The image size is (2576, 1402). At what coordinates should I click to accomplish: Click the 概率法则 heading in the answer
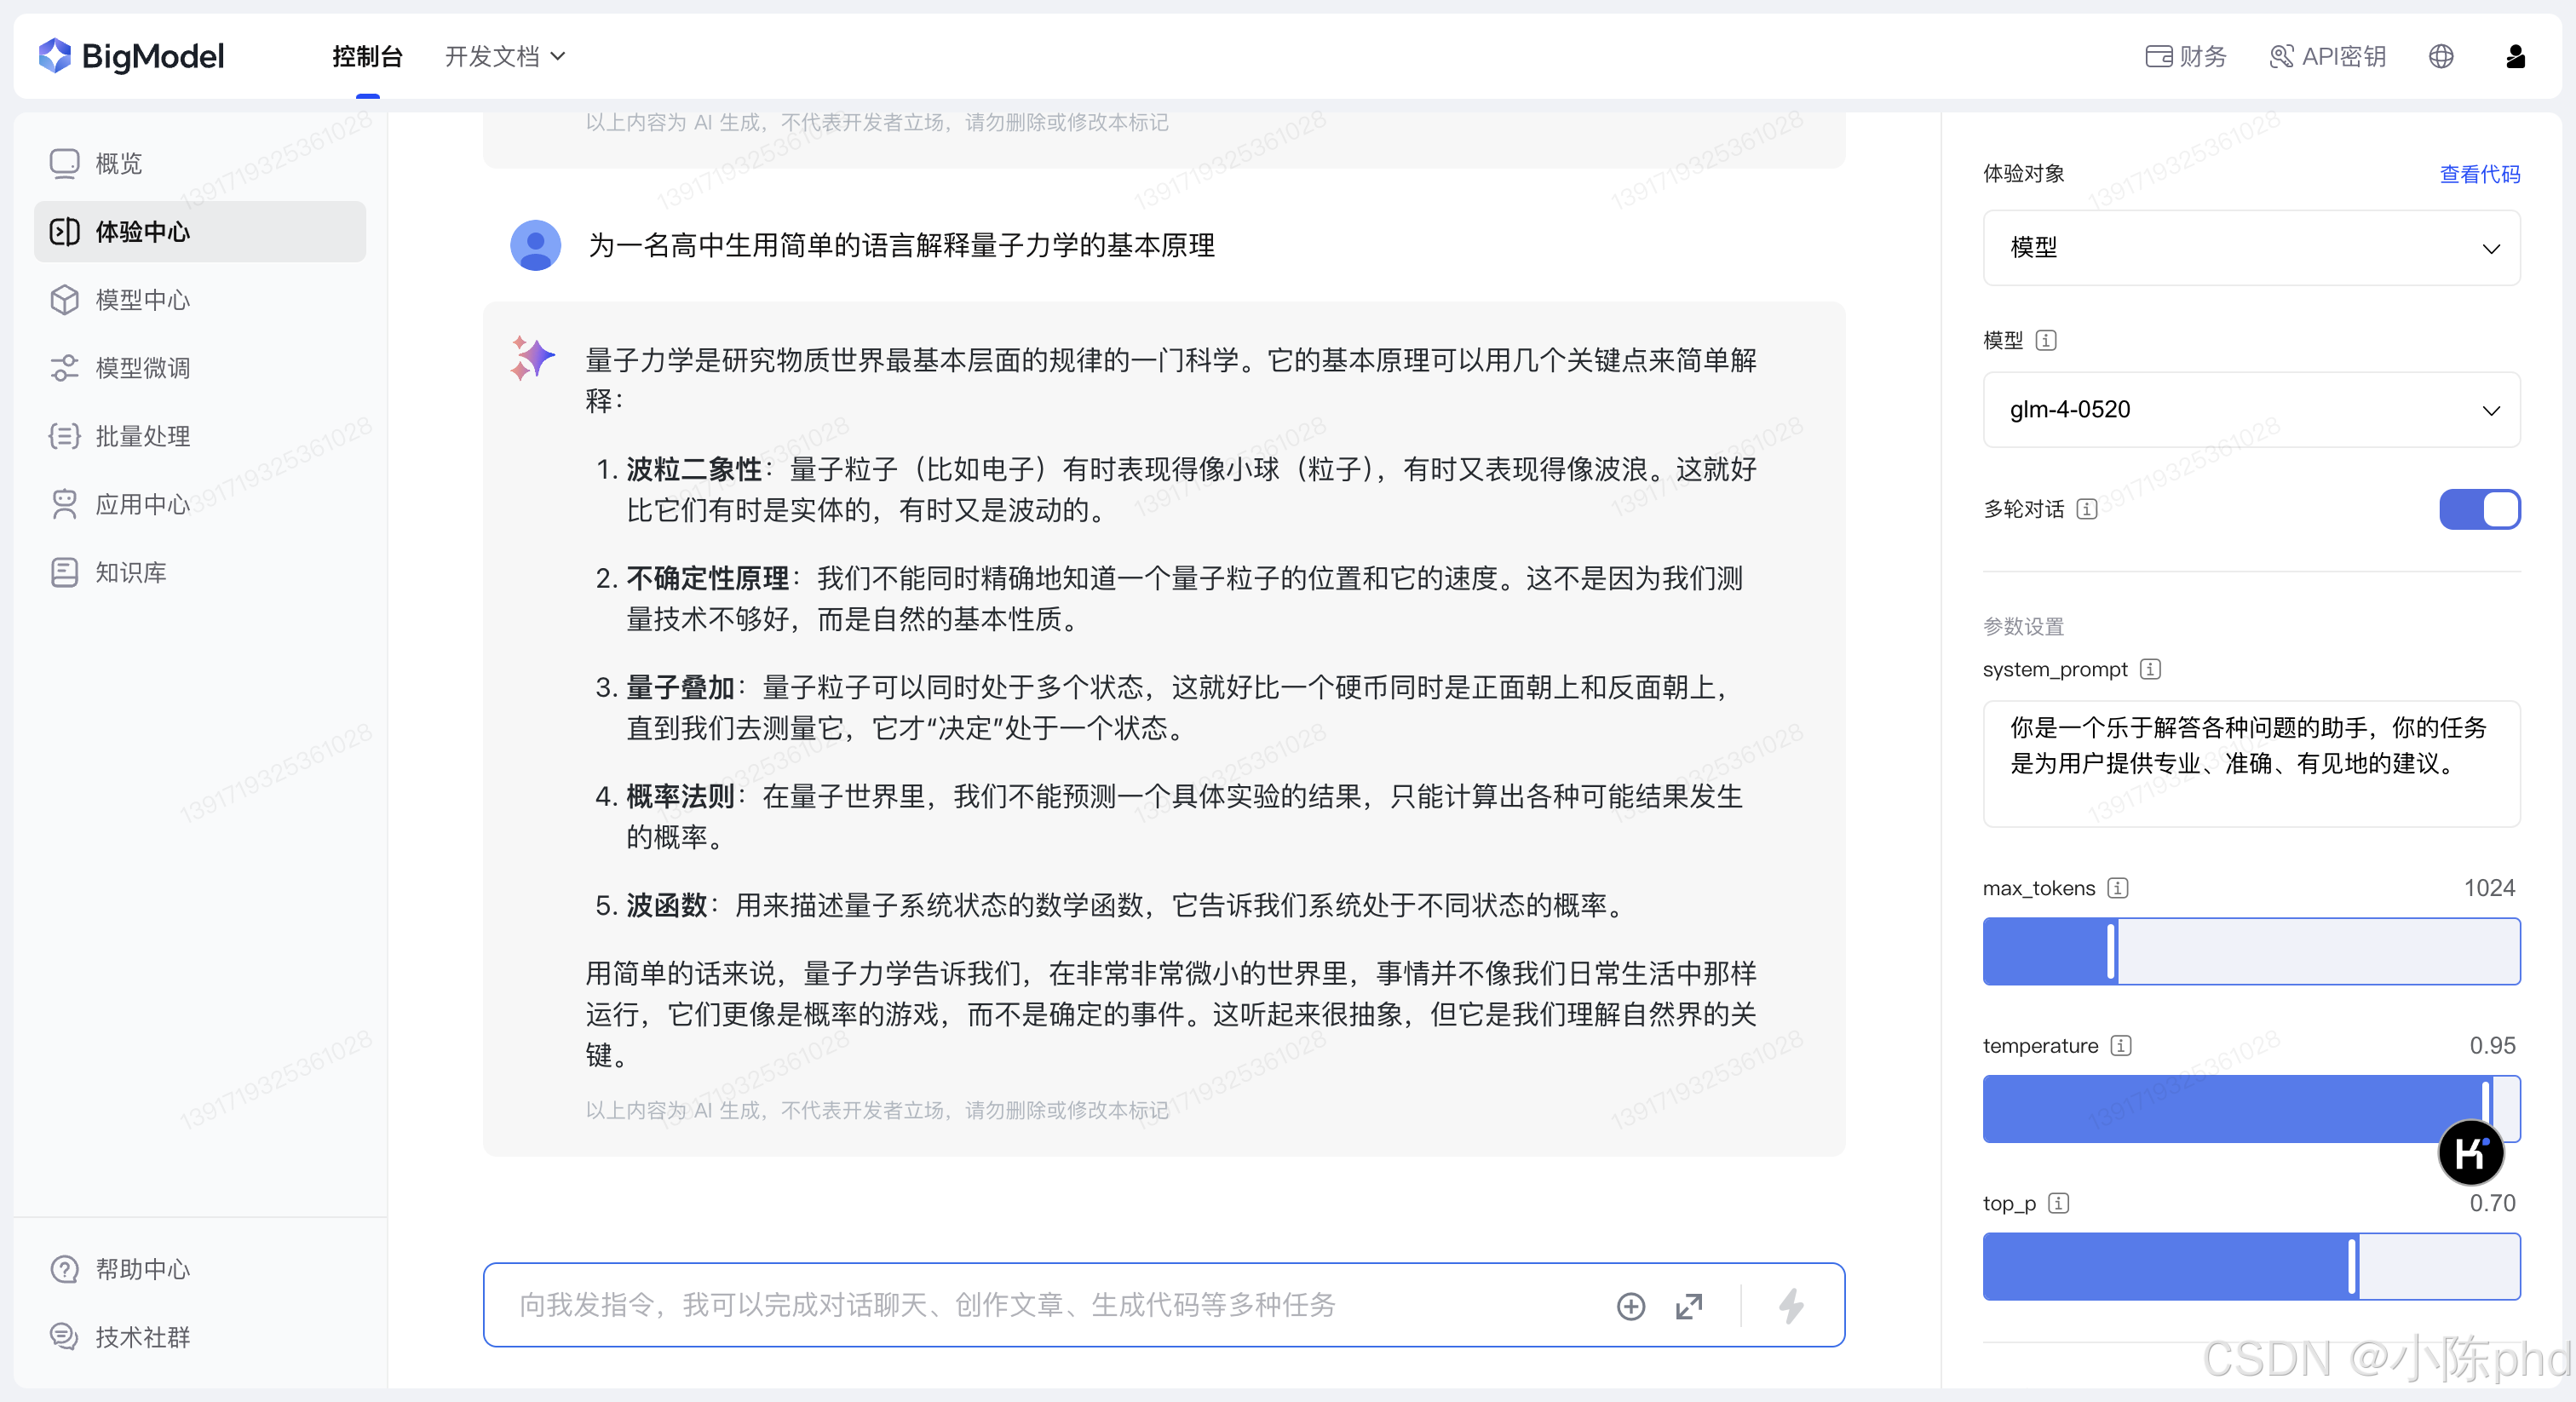[x=680, y=796]
